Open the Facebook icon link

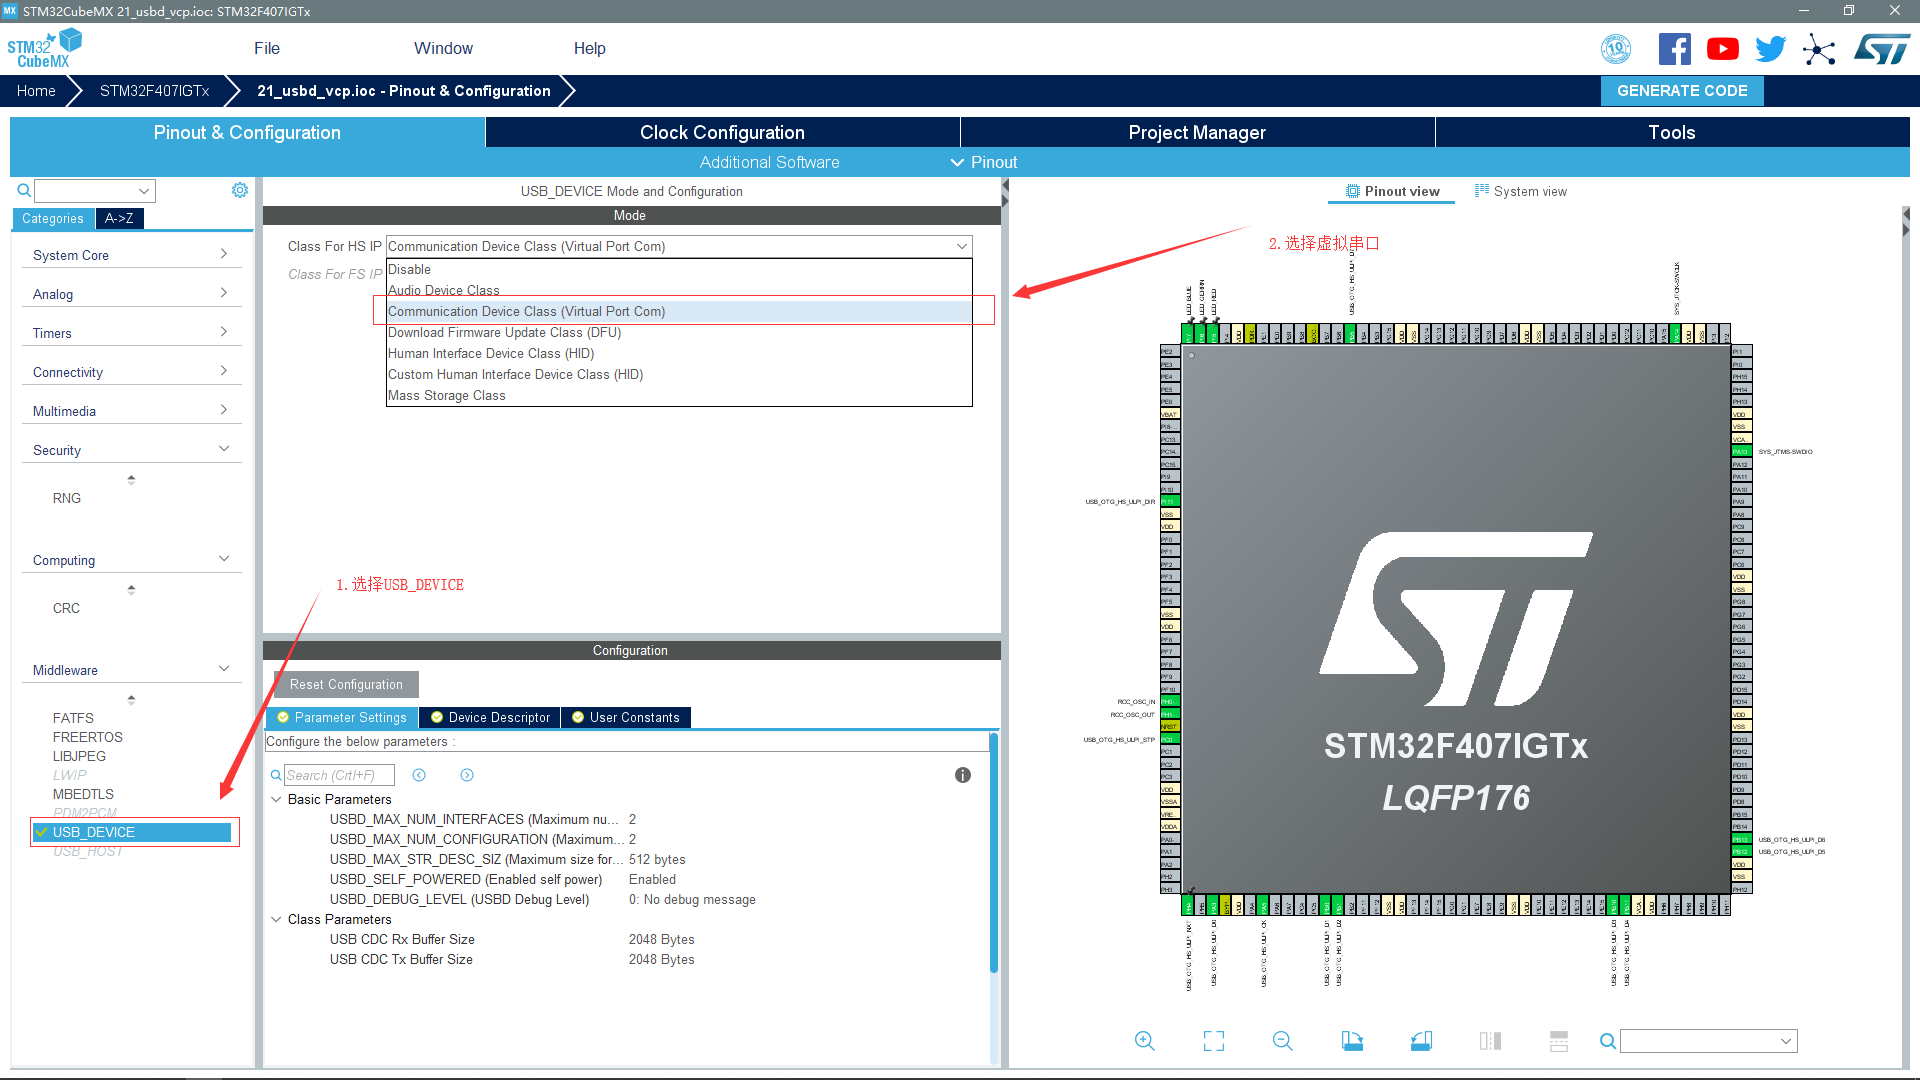pos(1674,49)
